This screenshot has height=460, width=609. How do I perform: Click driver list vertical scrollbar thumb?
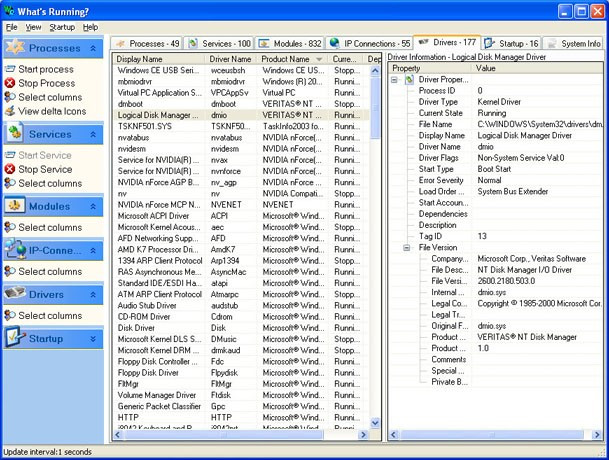pos(375,108)
